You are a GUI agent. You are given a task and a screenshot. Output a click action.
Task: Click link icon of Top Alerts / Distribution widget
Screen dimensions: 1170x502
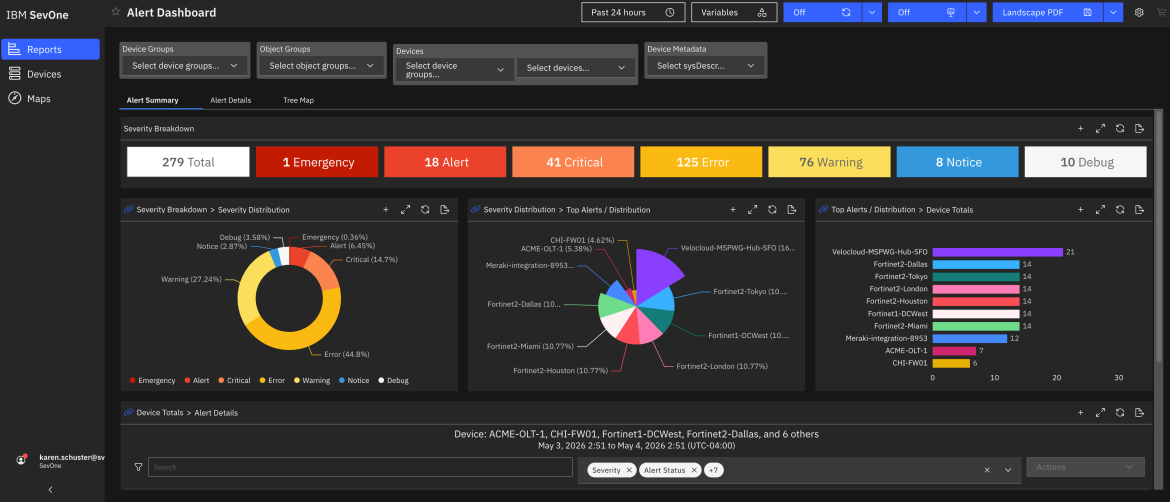pyautogui.click(x=475, y=210)
